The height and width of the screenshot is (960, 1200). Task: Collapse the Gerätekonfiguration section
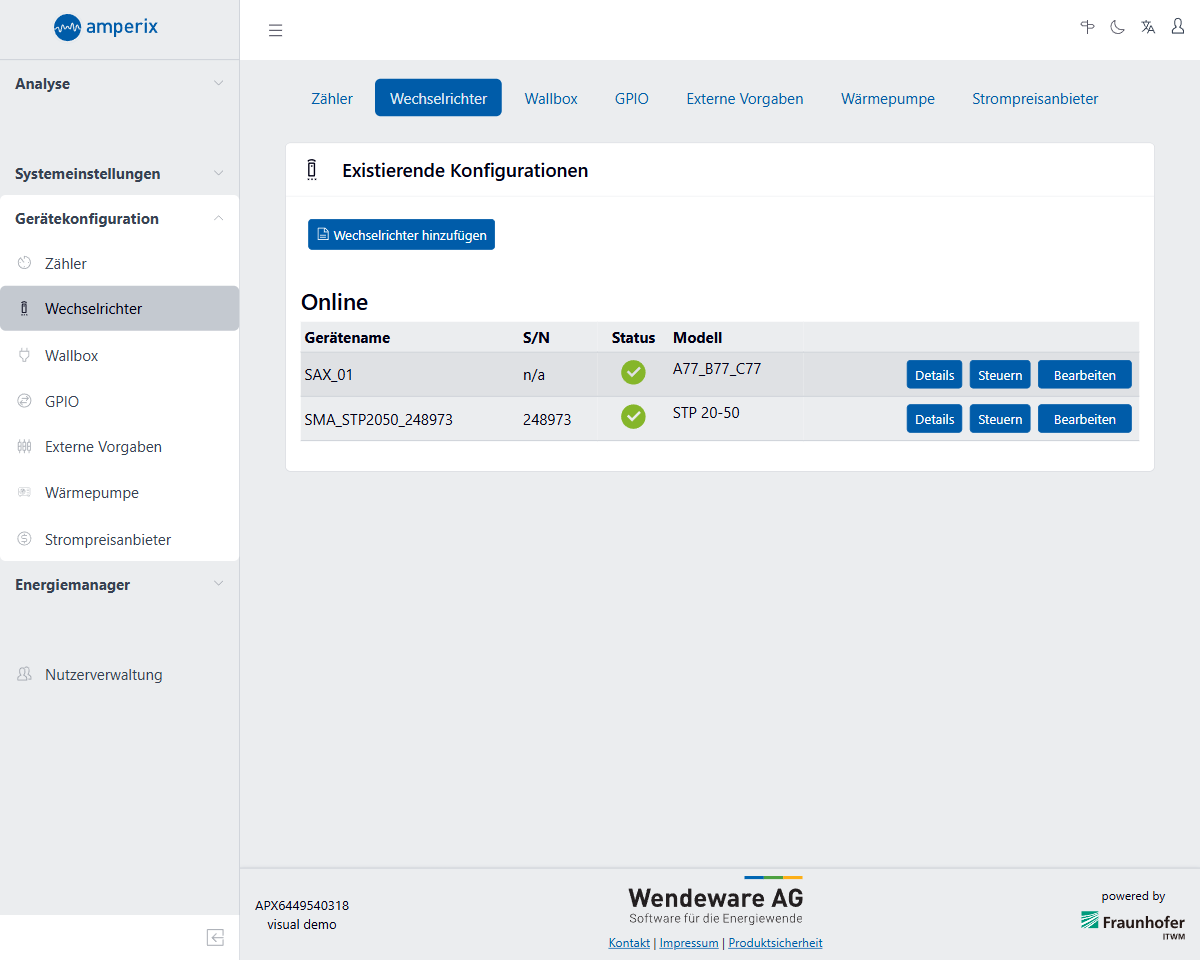118,219
